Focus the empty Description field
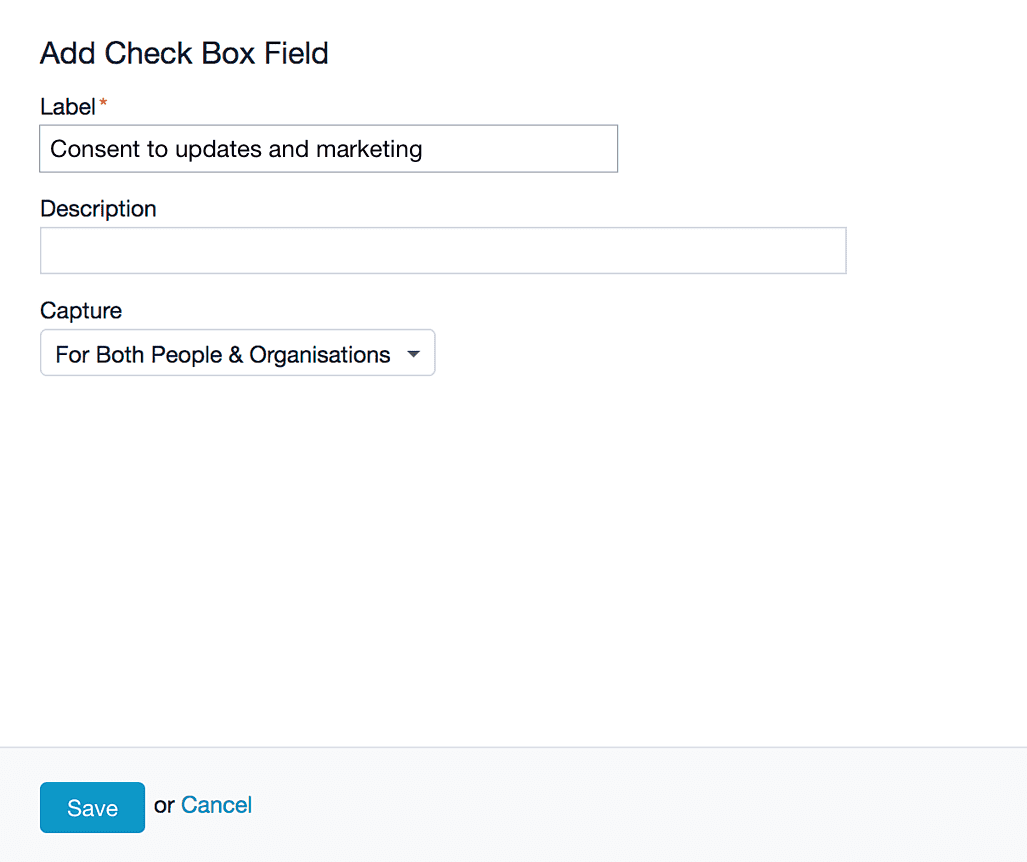Image resolution: width=1027 pixels, height=862 pixels. coord(443,250)
